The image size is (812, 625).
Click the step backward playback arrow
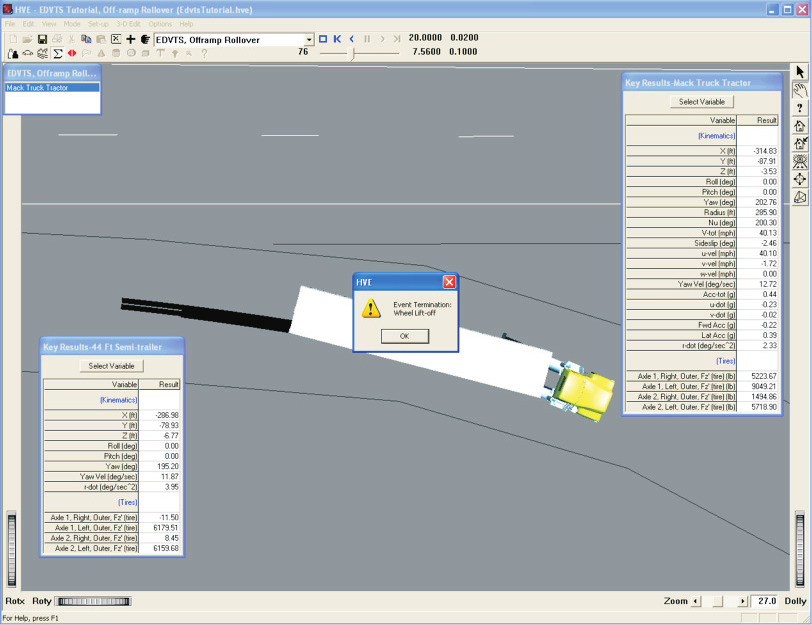pos(352,39)
